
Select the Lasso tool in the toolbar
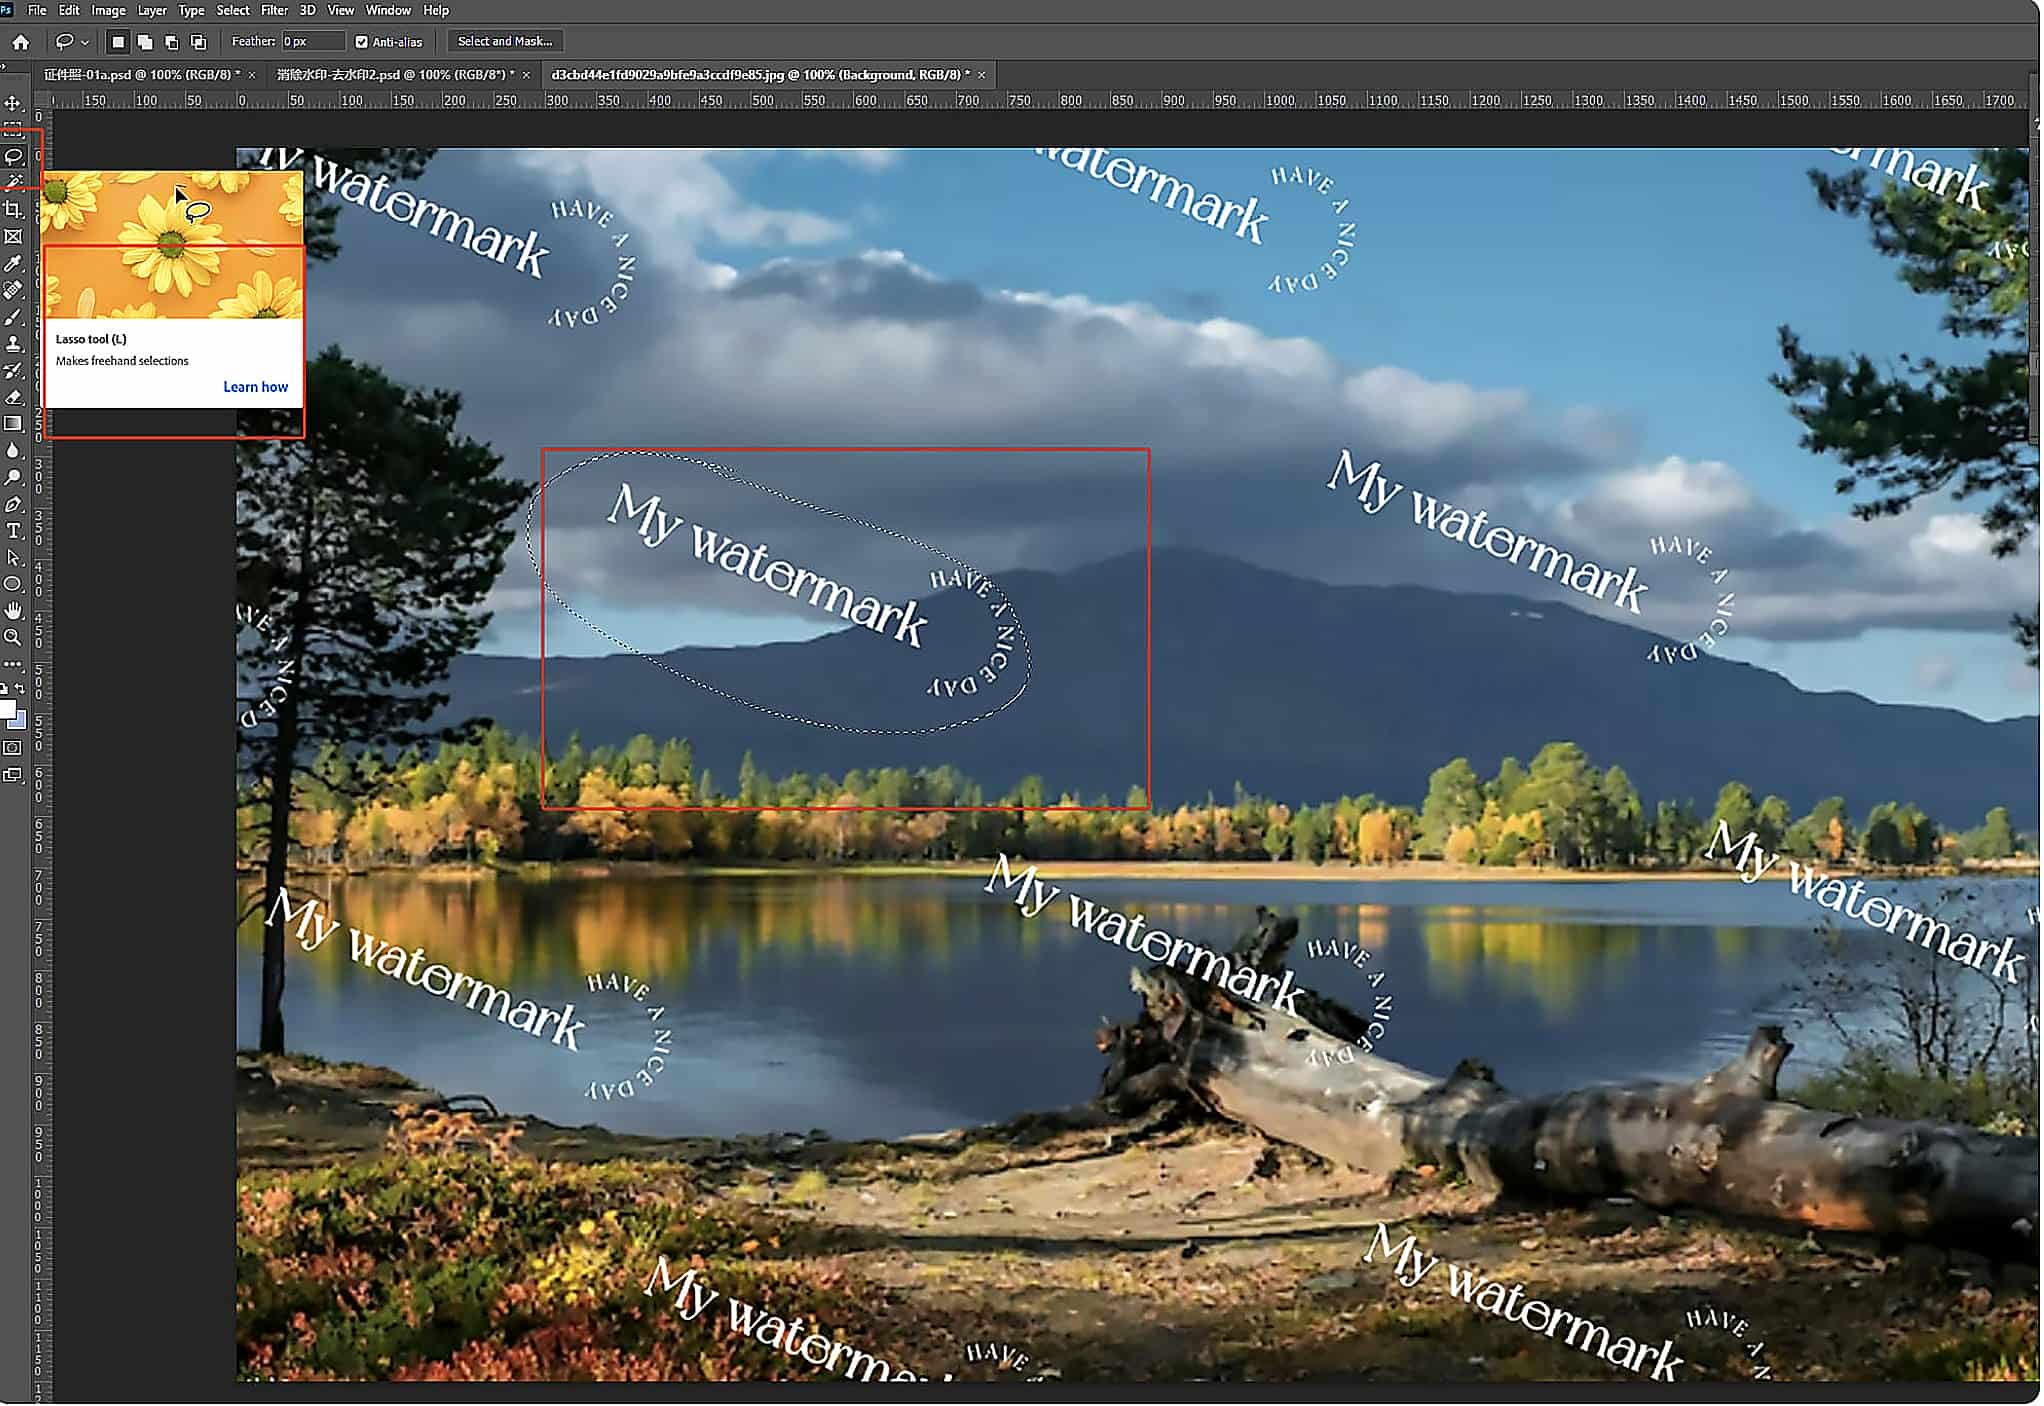click(x=13, y=157)
